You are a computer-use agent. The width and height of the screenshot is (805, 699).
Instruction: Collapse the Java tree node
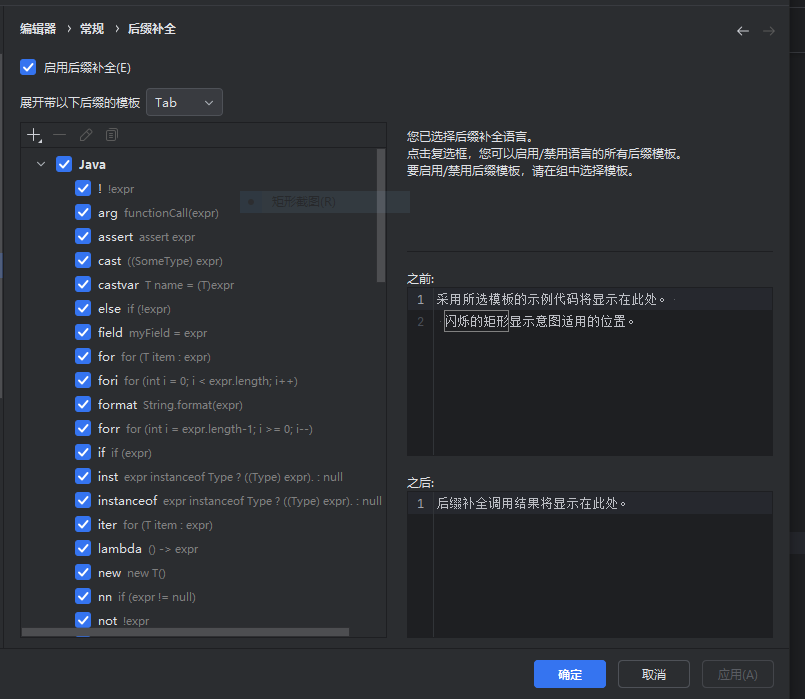click(x=41, y=164)
